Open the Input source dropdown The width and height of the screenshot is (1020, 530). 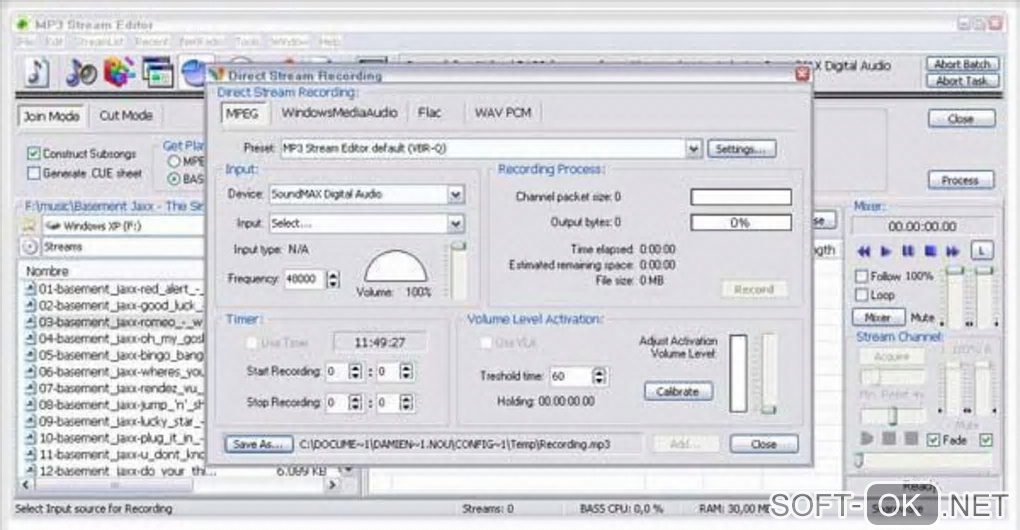(455, 224)
